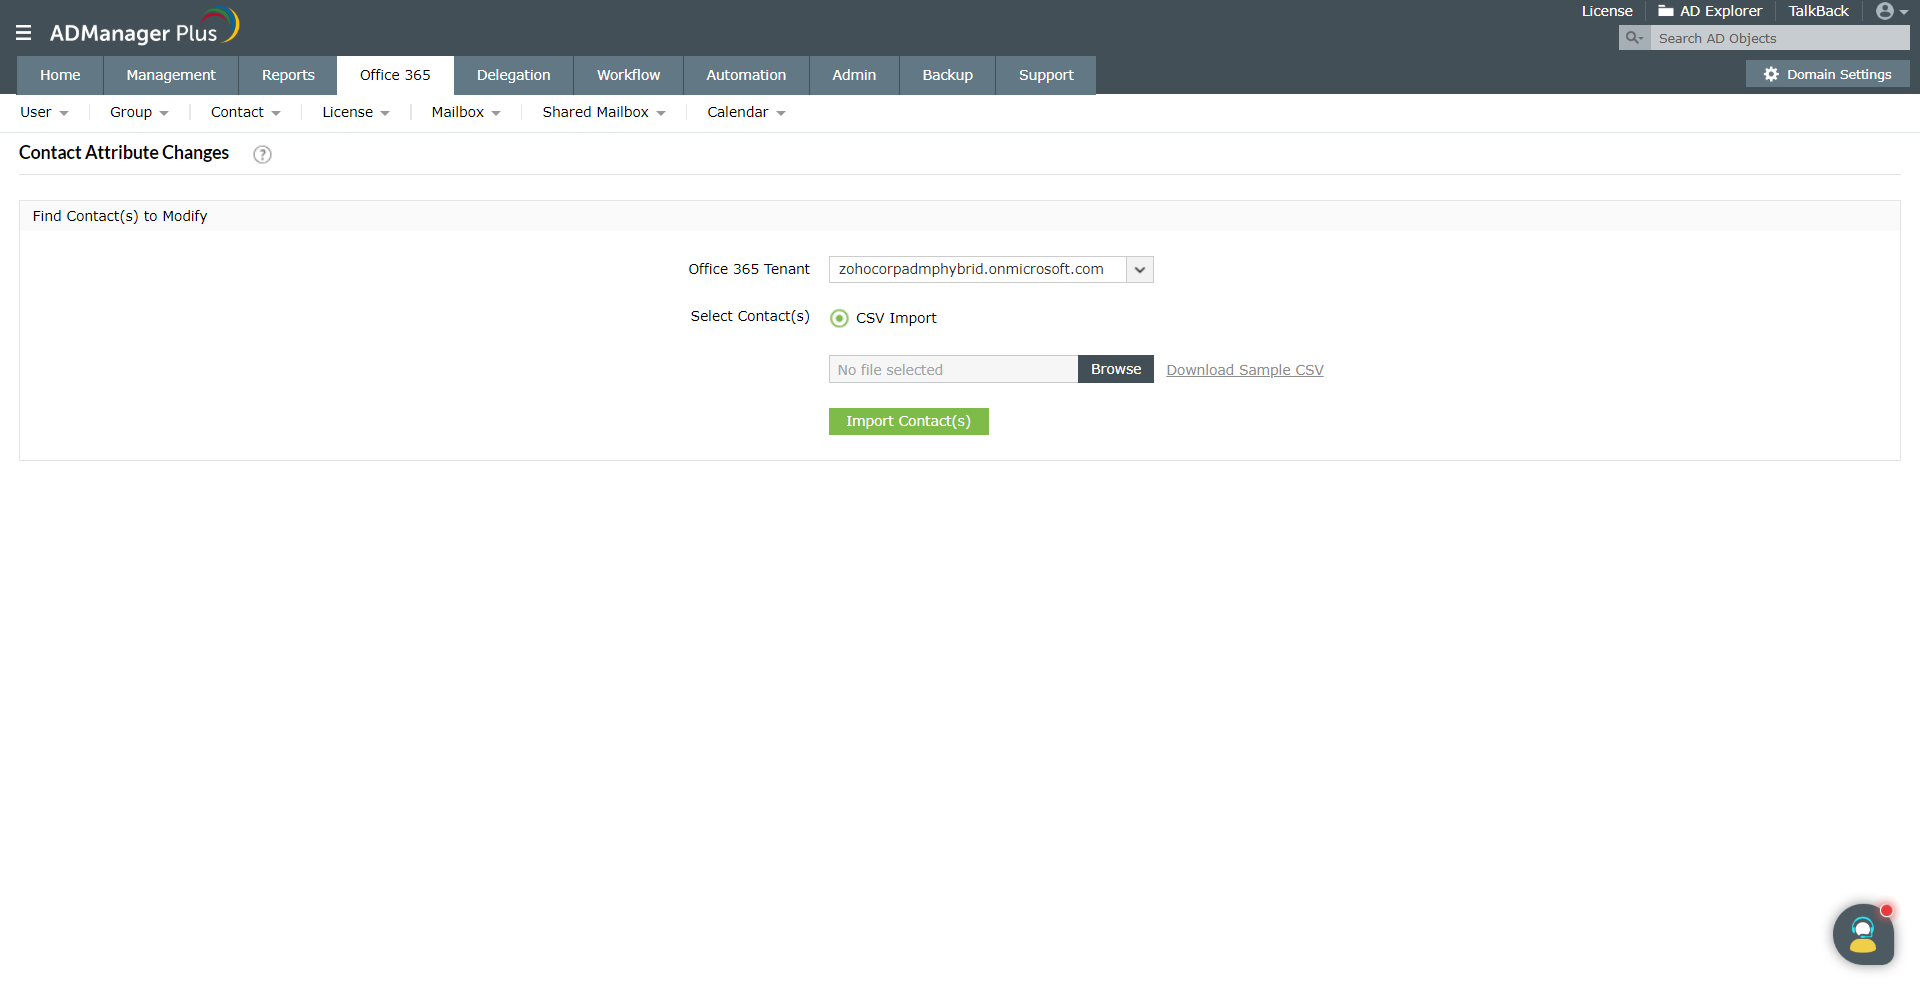
Task: Select the Office 365 tab
Action: [395, 75]
